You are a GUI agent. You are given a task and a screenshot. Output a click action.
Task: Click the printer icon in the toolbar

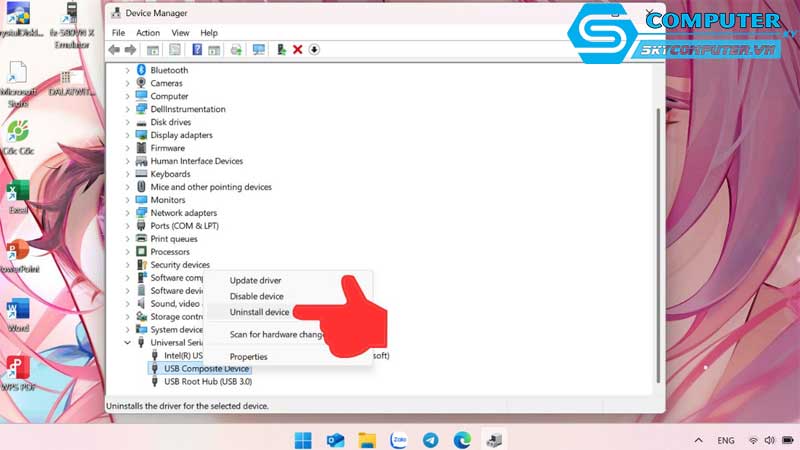(x=236, y=49)
